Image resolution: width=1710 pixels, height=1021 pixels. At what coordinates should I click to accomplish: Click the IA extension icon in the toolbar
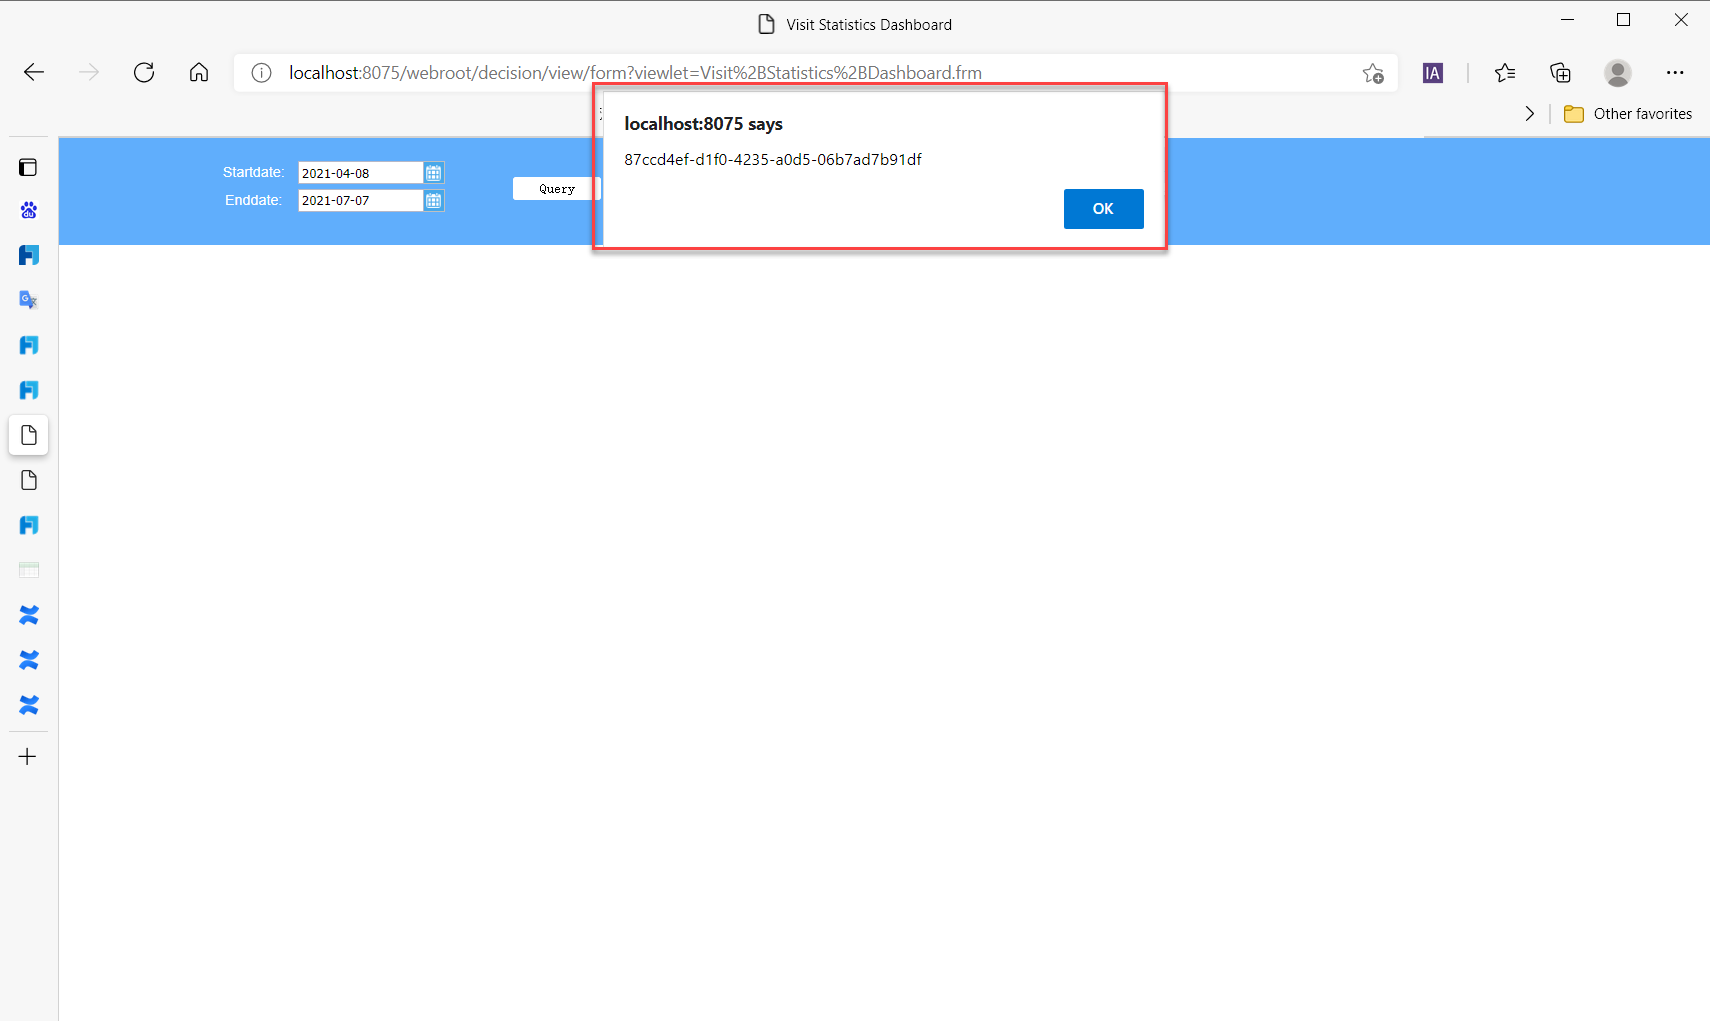coord(1433,72)
